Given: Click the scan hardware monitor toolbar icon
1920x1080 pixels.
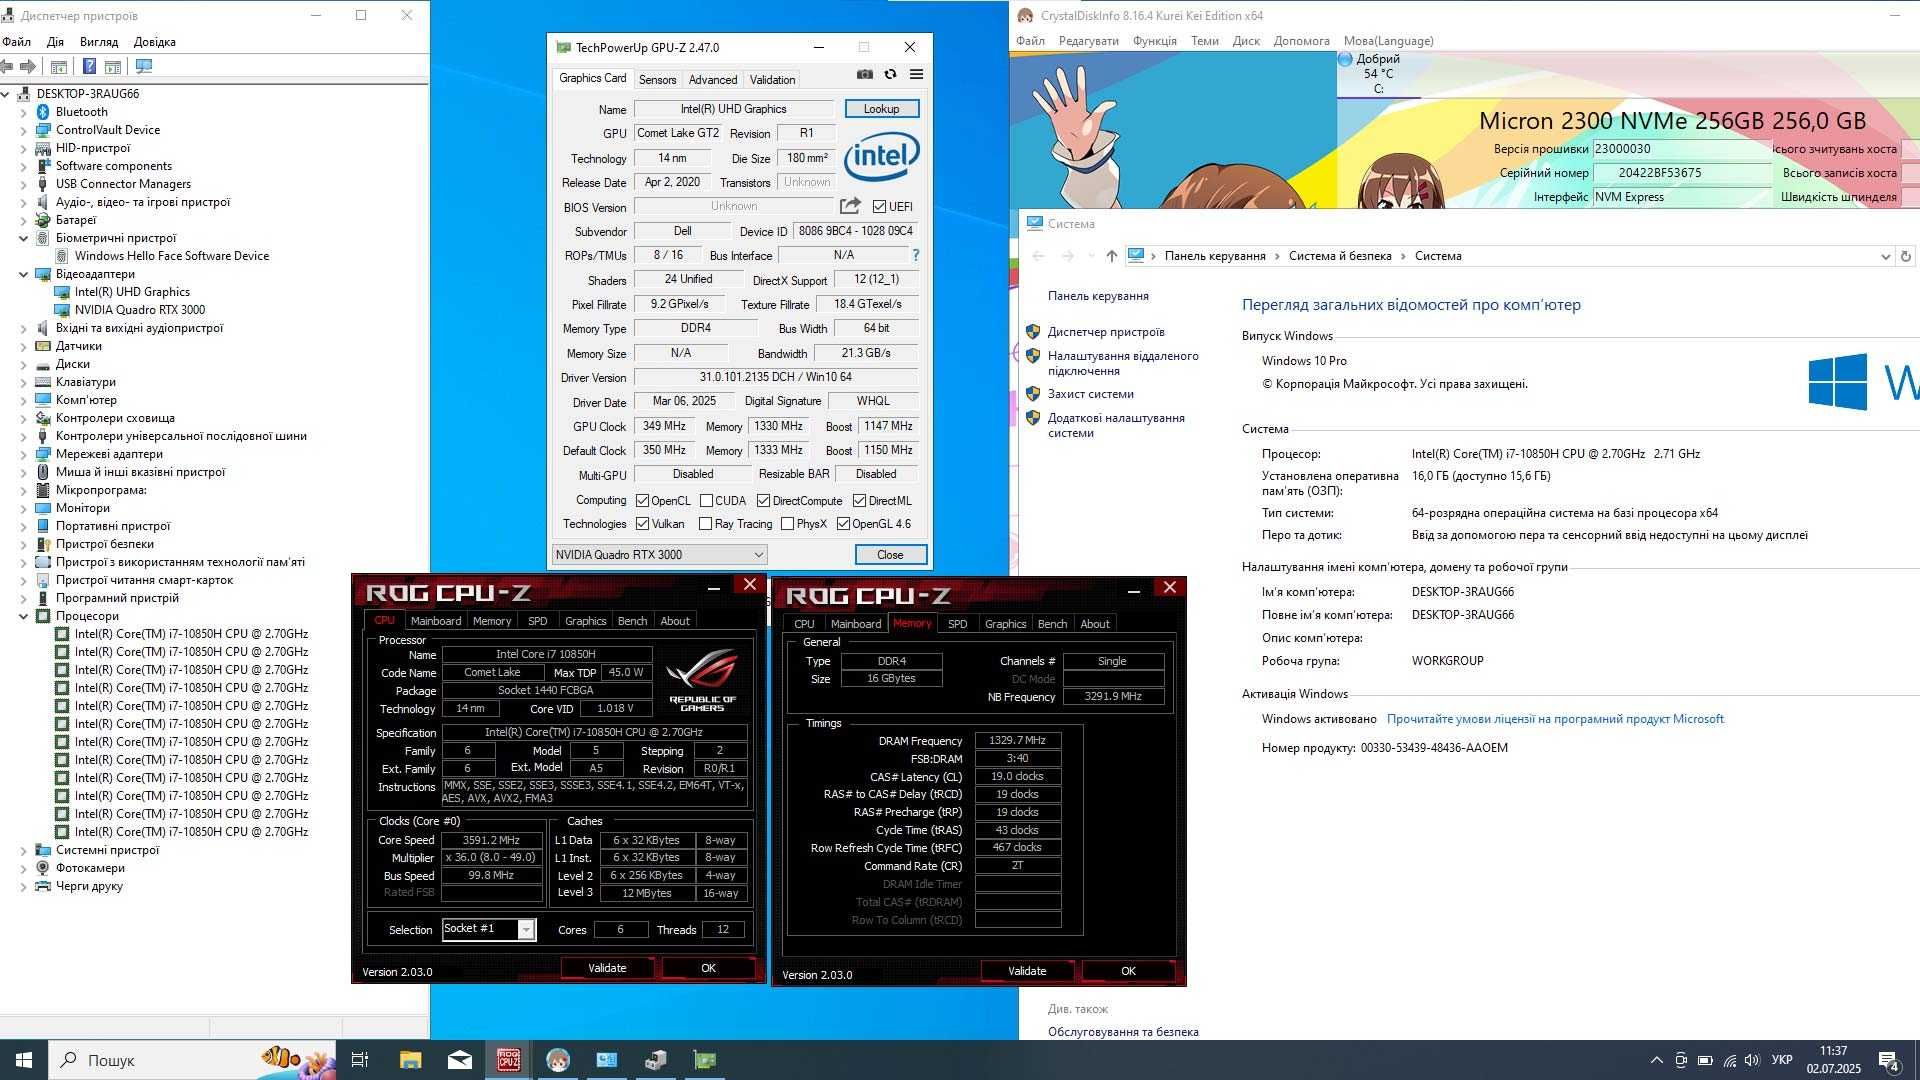Looking at the screenshot, I should [x=144, y=66].
